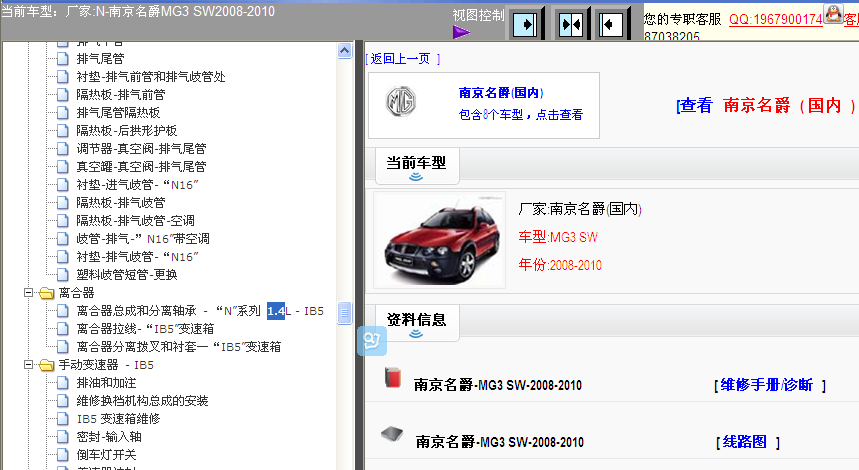859x470 pixels.
Task: Click the red book icon beside 维修手册
Action: [x=392, y=378]
